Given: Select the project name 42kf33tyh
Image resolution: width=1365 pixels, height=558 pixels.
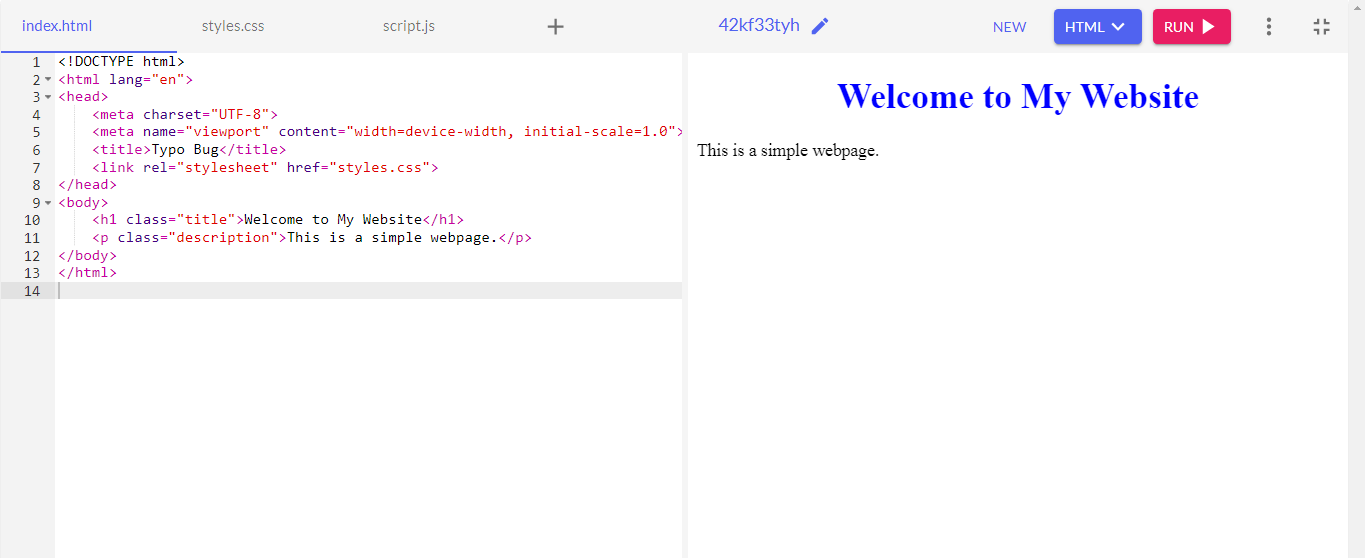Looking at the screenshot, I should point(759,25).
